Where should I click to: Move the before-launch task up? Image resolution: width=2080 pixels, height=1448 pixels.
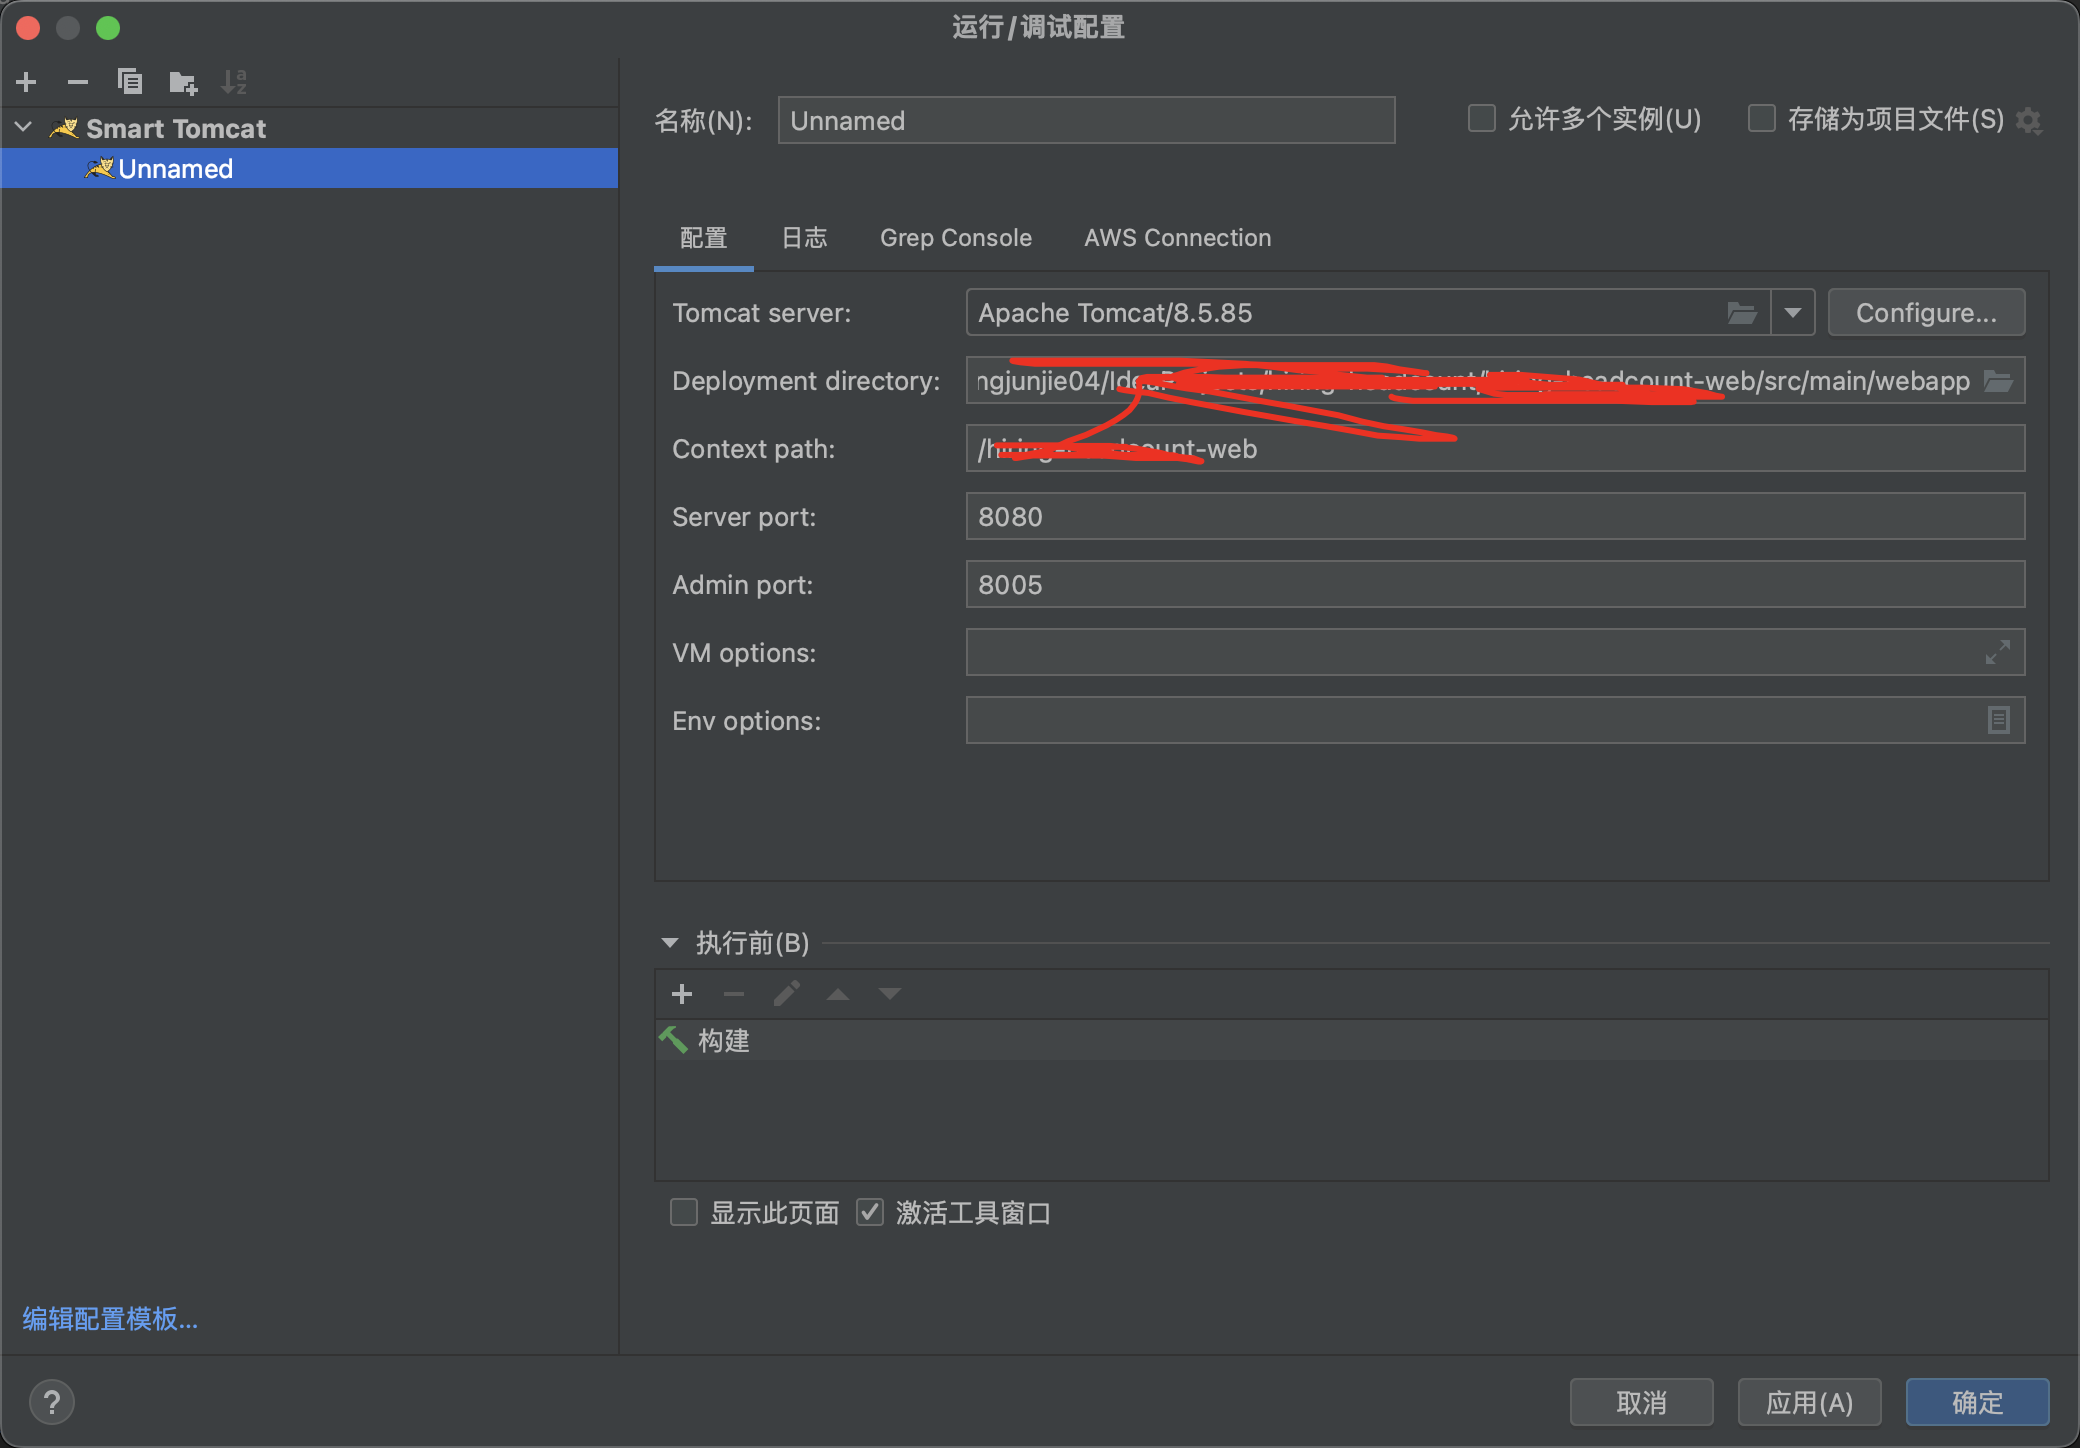(x=838, y=994)
